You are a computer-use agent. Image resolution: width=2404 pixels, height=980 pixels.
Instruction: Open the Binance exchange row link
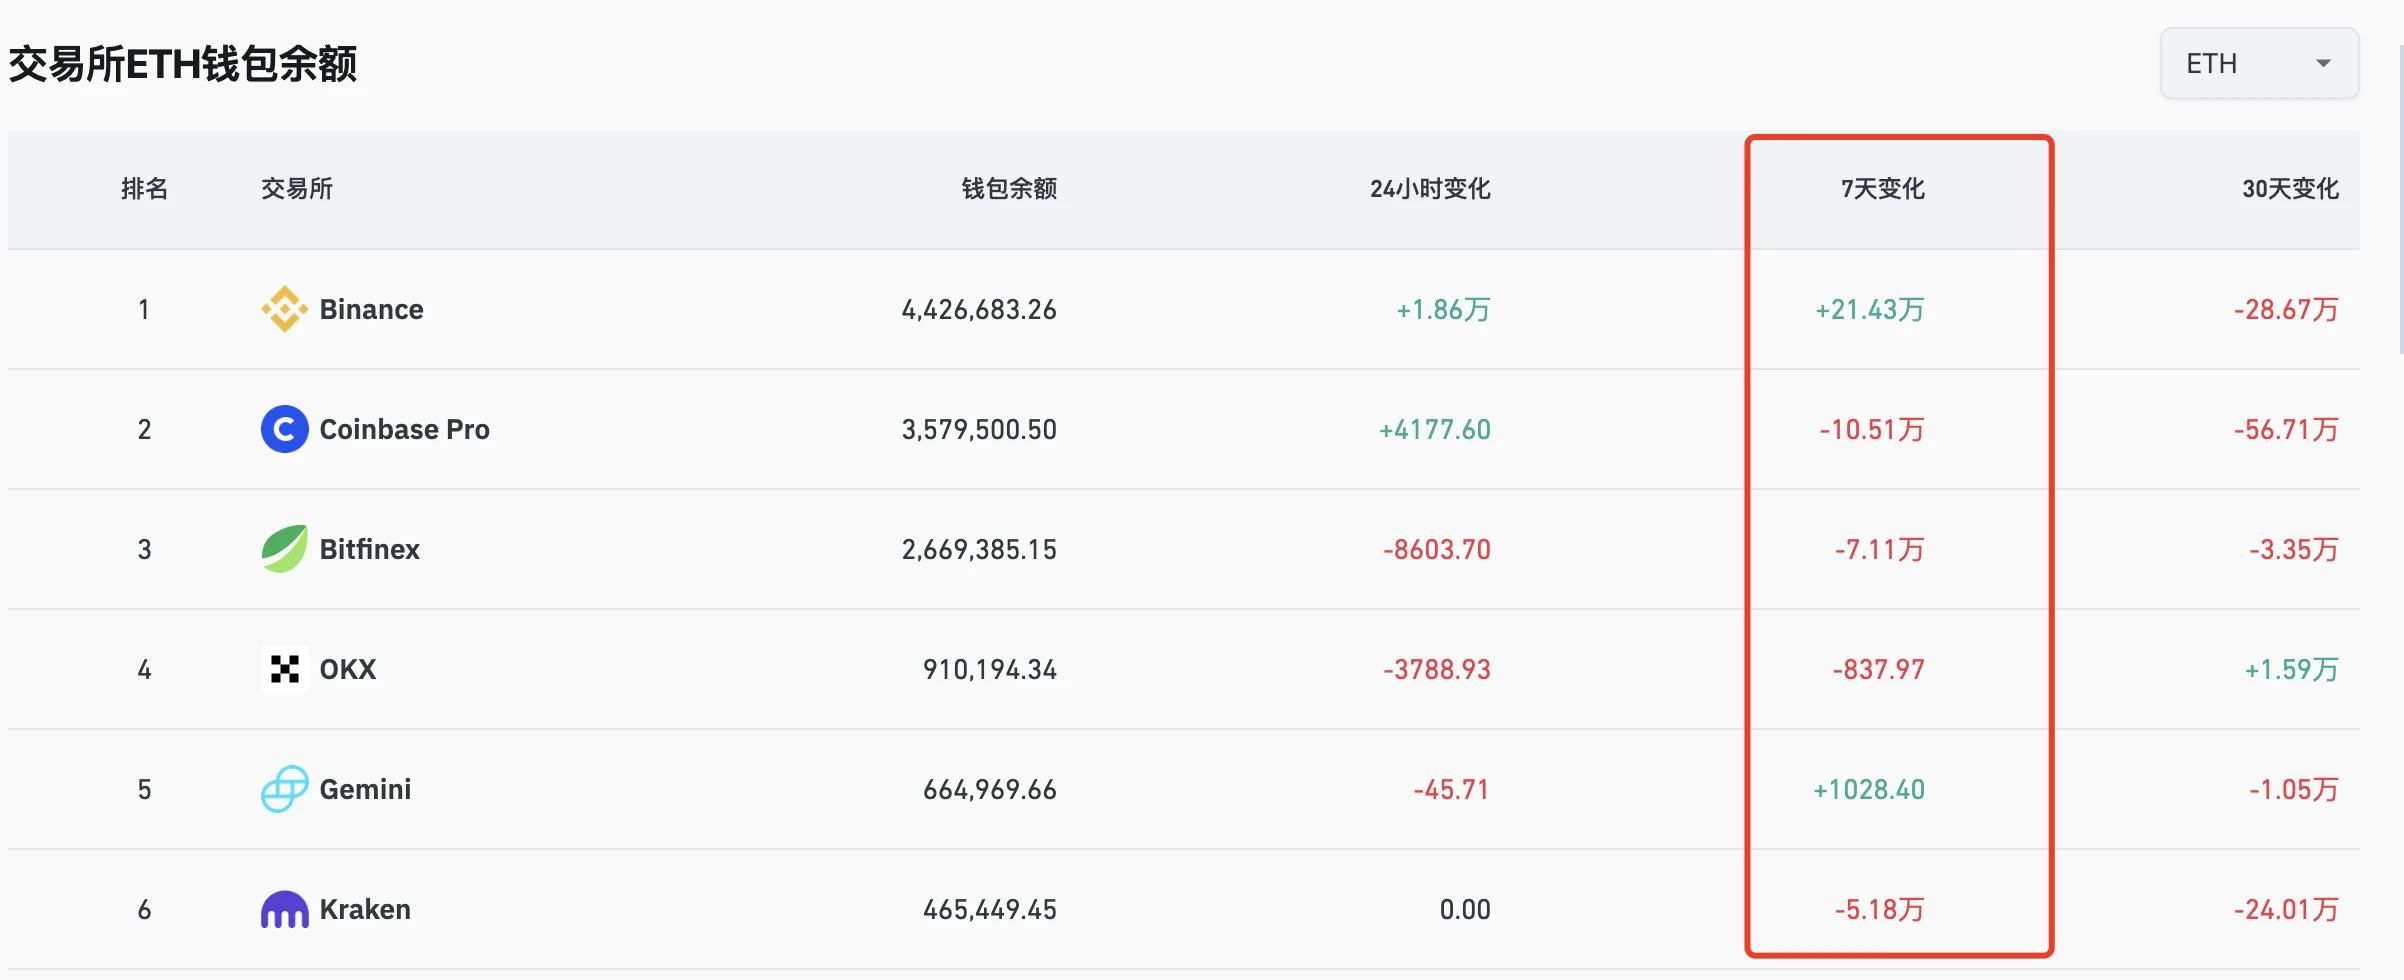click(371, 309)
